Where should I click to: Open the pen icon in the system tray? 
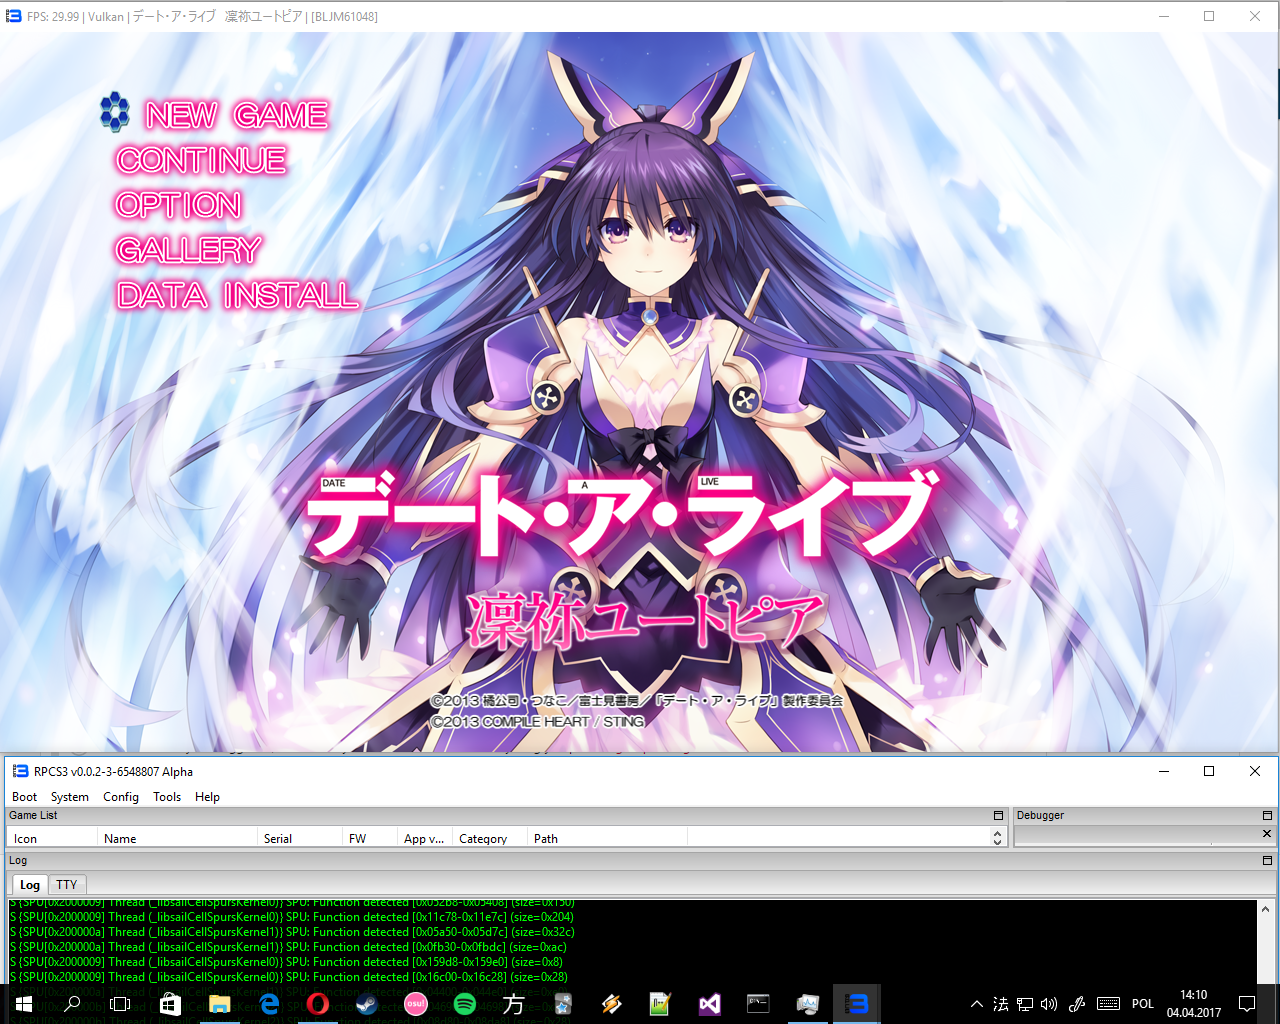click(x=1077, y=1004)
